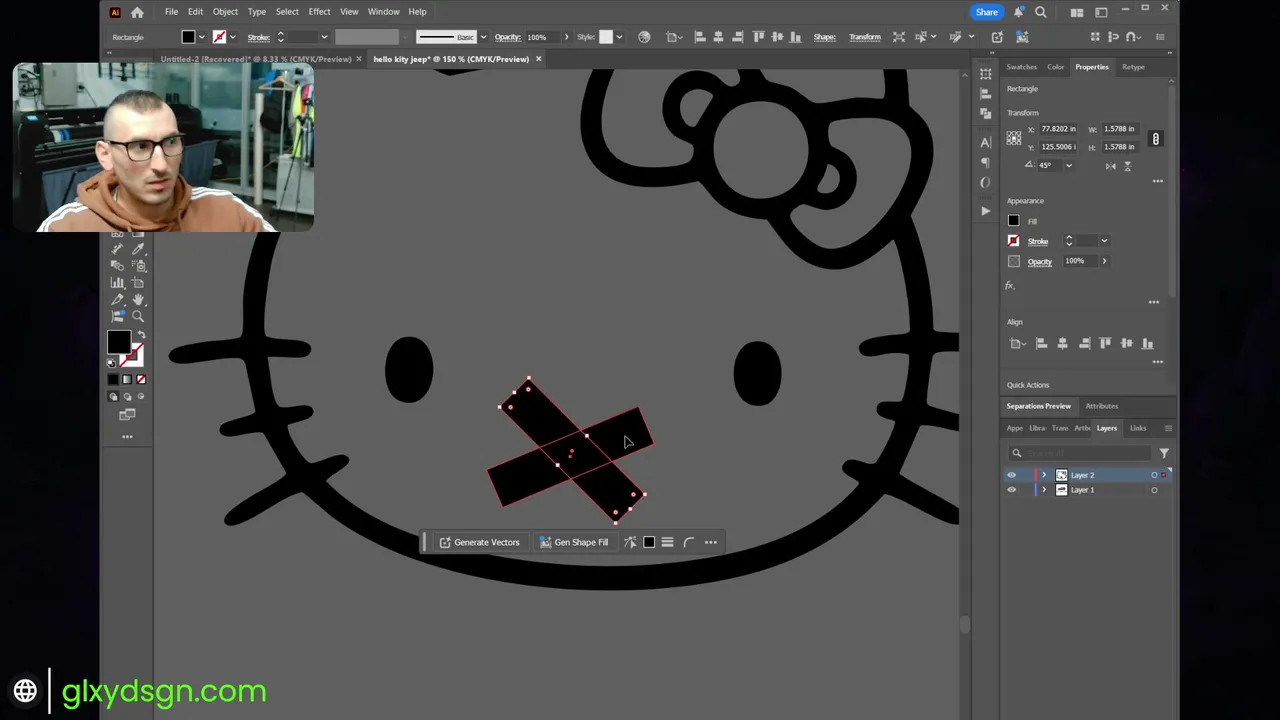Click flip horizontally icon in Transform section
The width and height of the screenshot is (1280, 720).
(x=1110, y=166)
